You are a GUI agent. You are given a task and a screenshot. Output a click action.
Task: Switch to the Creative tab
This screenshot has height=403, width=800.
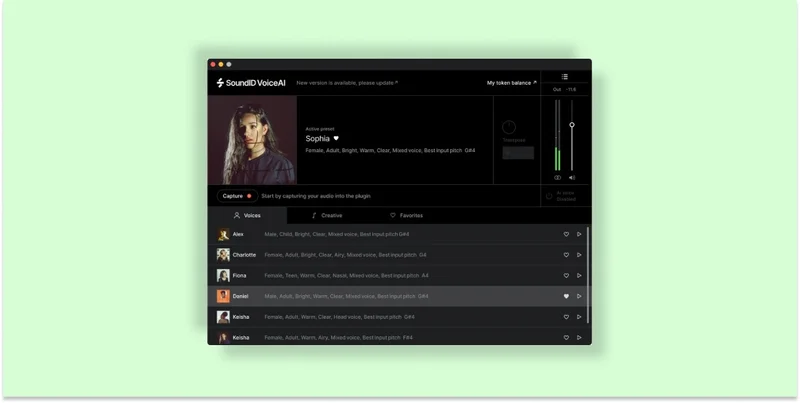(327, 215)
